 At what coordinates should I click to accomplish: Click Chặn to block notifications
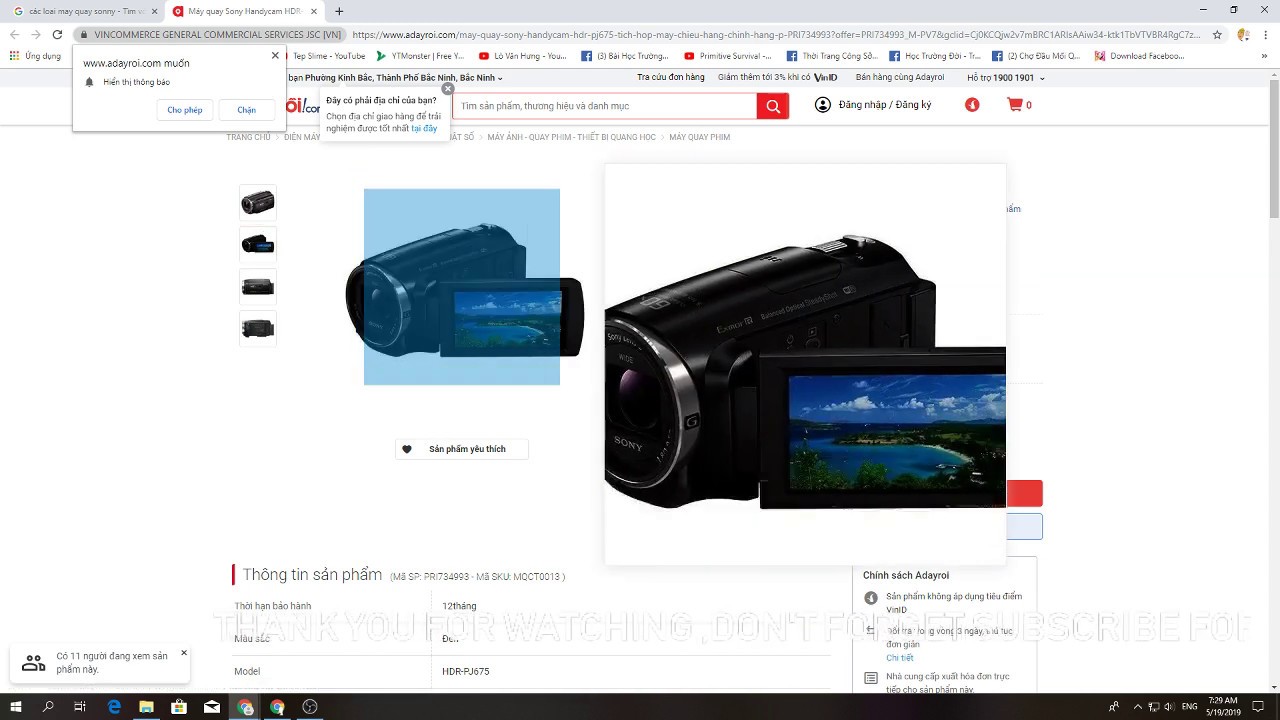tap(247, 110)
